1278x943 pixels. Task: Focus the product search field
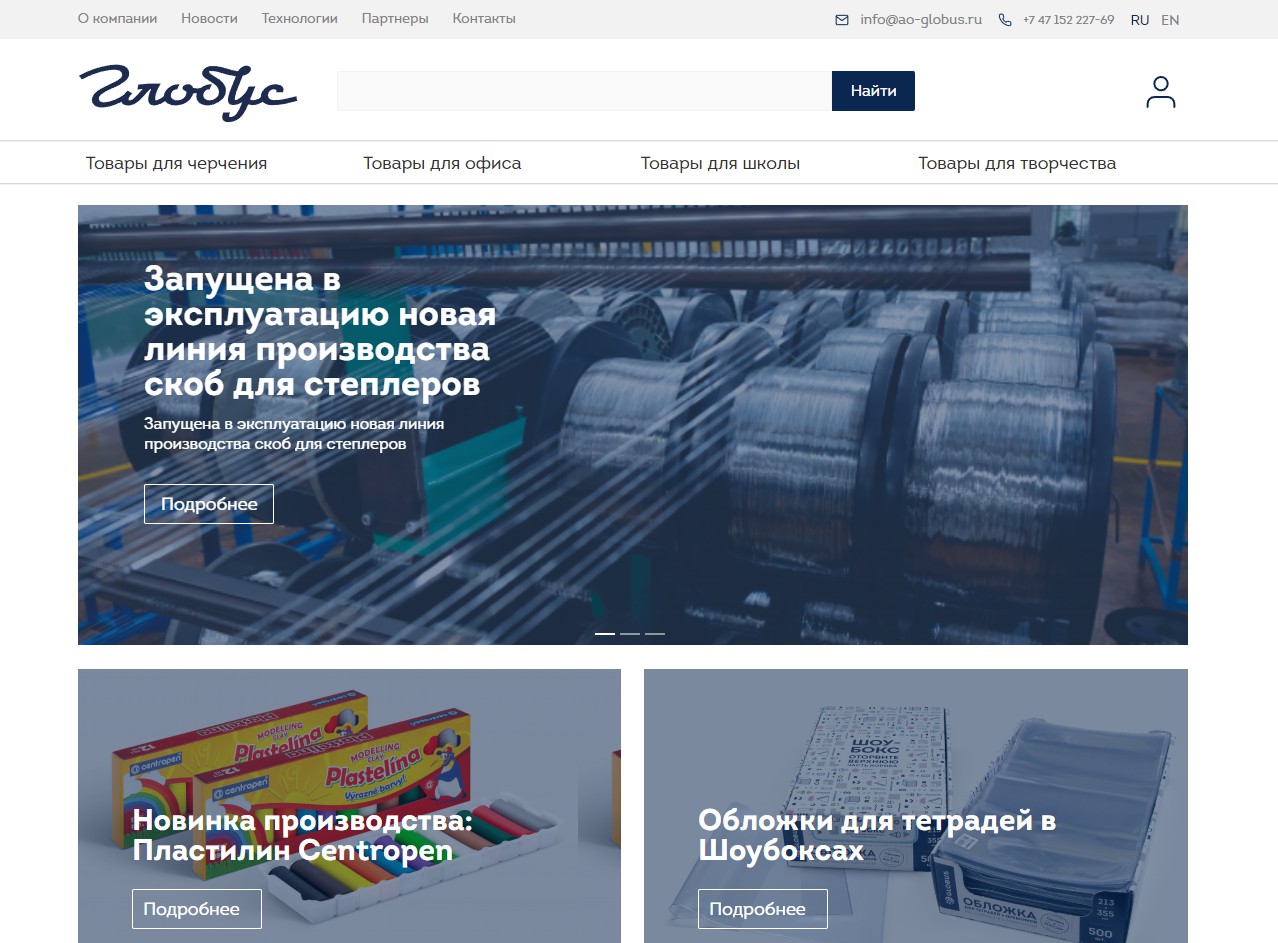[x=585, y=91]
